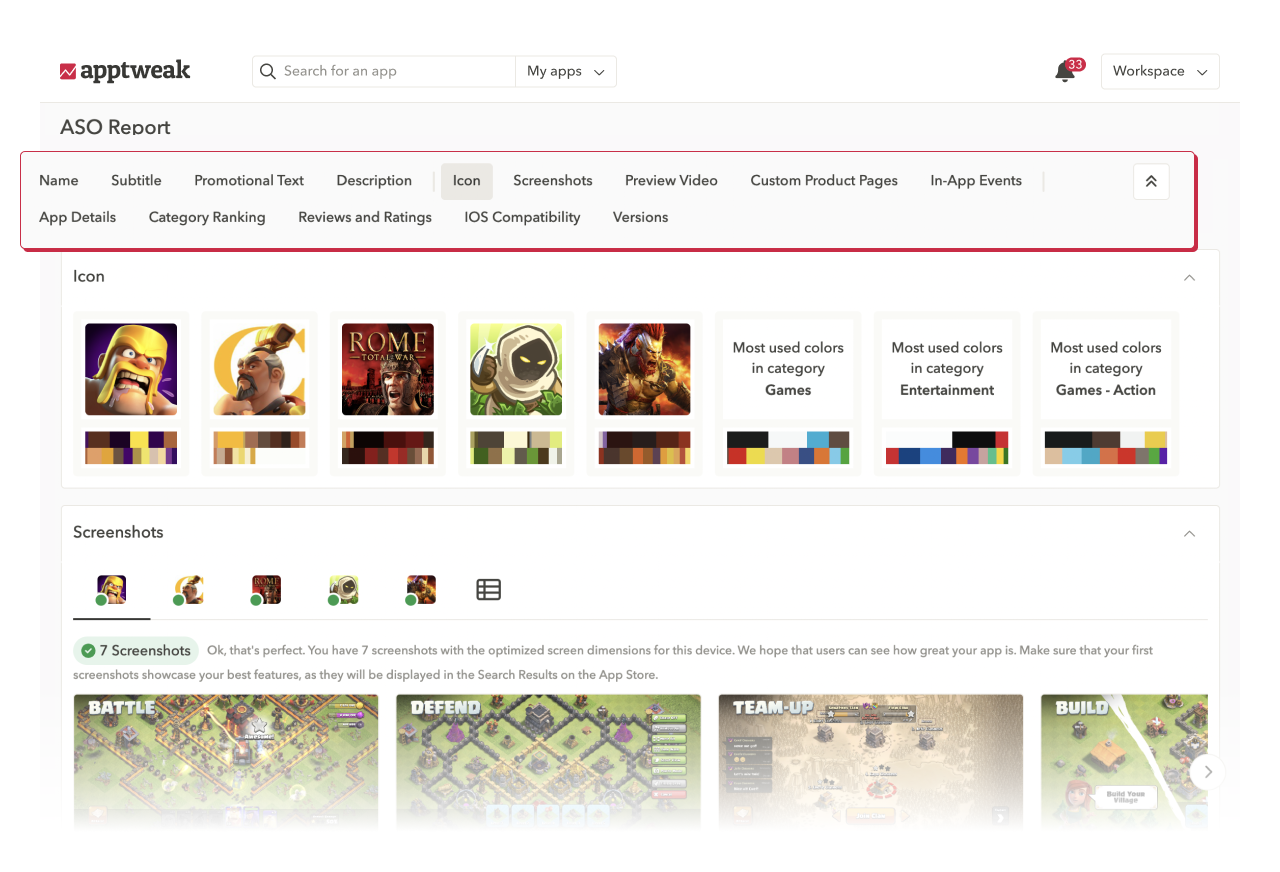
Task: Click the AppTweak logo
Action: tap(125, 71)
